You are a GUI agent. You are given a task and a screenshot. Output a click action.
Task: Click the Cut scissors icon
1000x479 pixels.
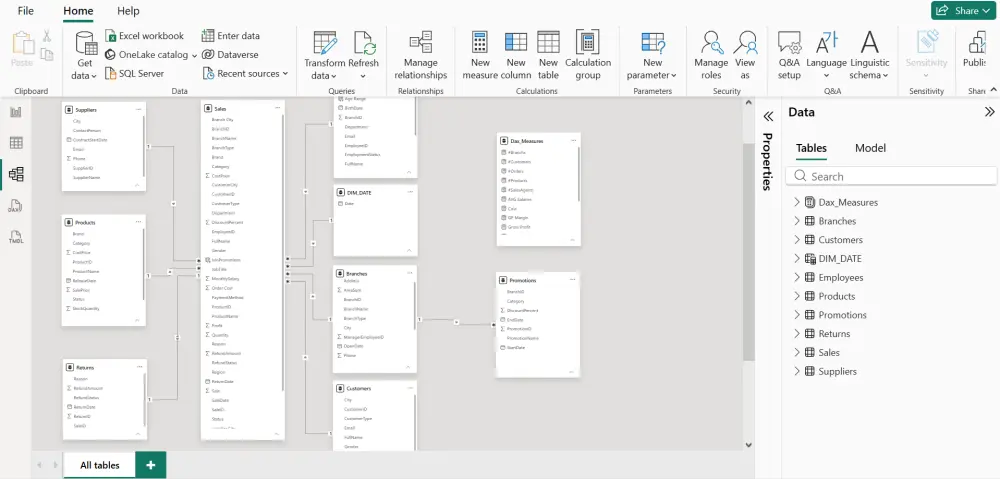click(47, 36)
